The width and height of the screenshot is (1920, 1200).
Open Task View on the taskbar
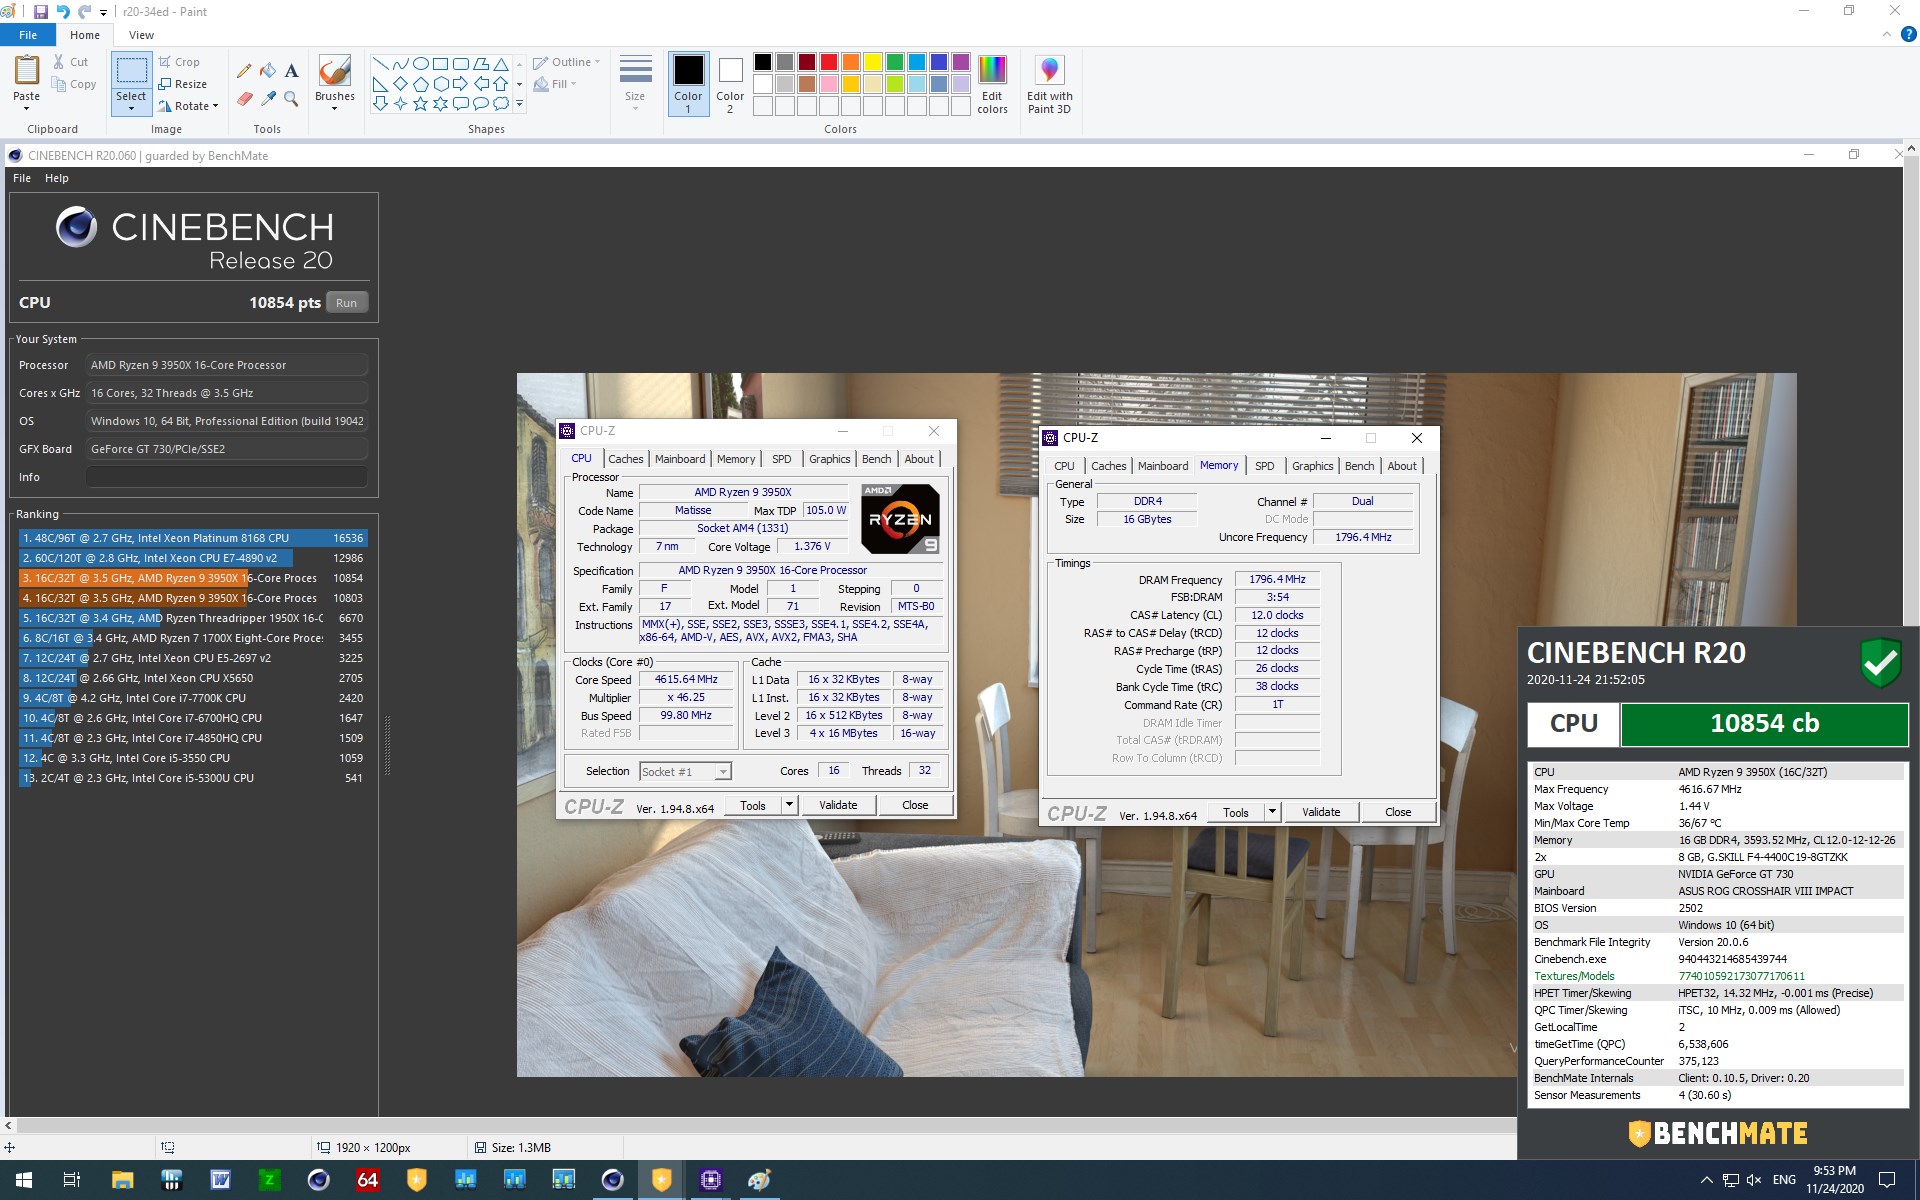[72, 1180]
